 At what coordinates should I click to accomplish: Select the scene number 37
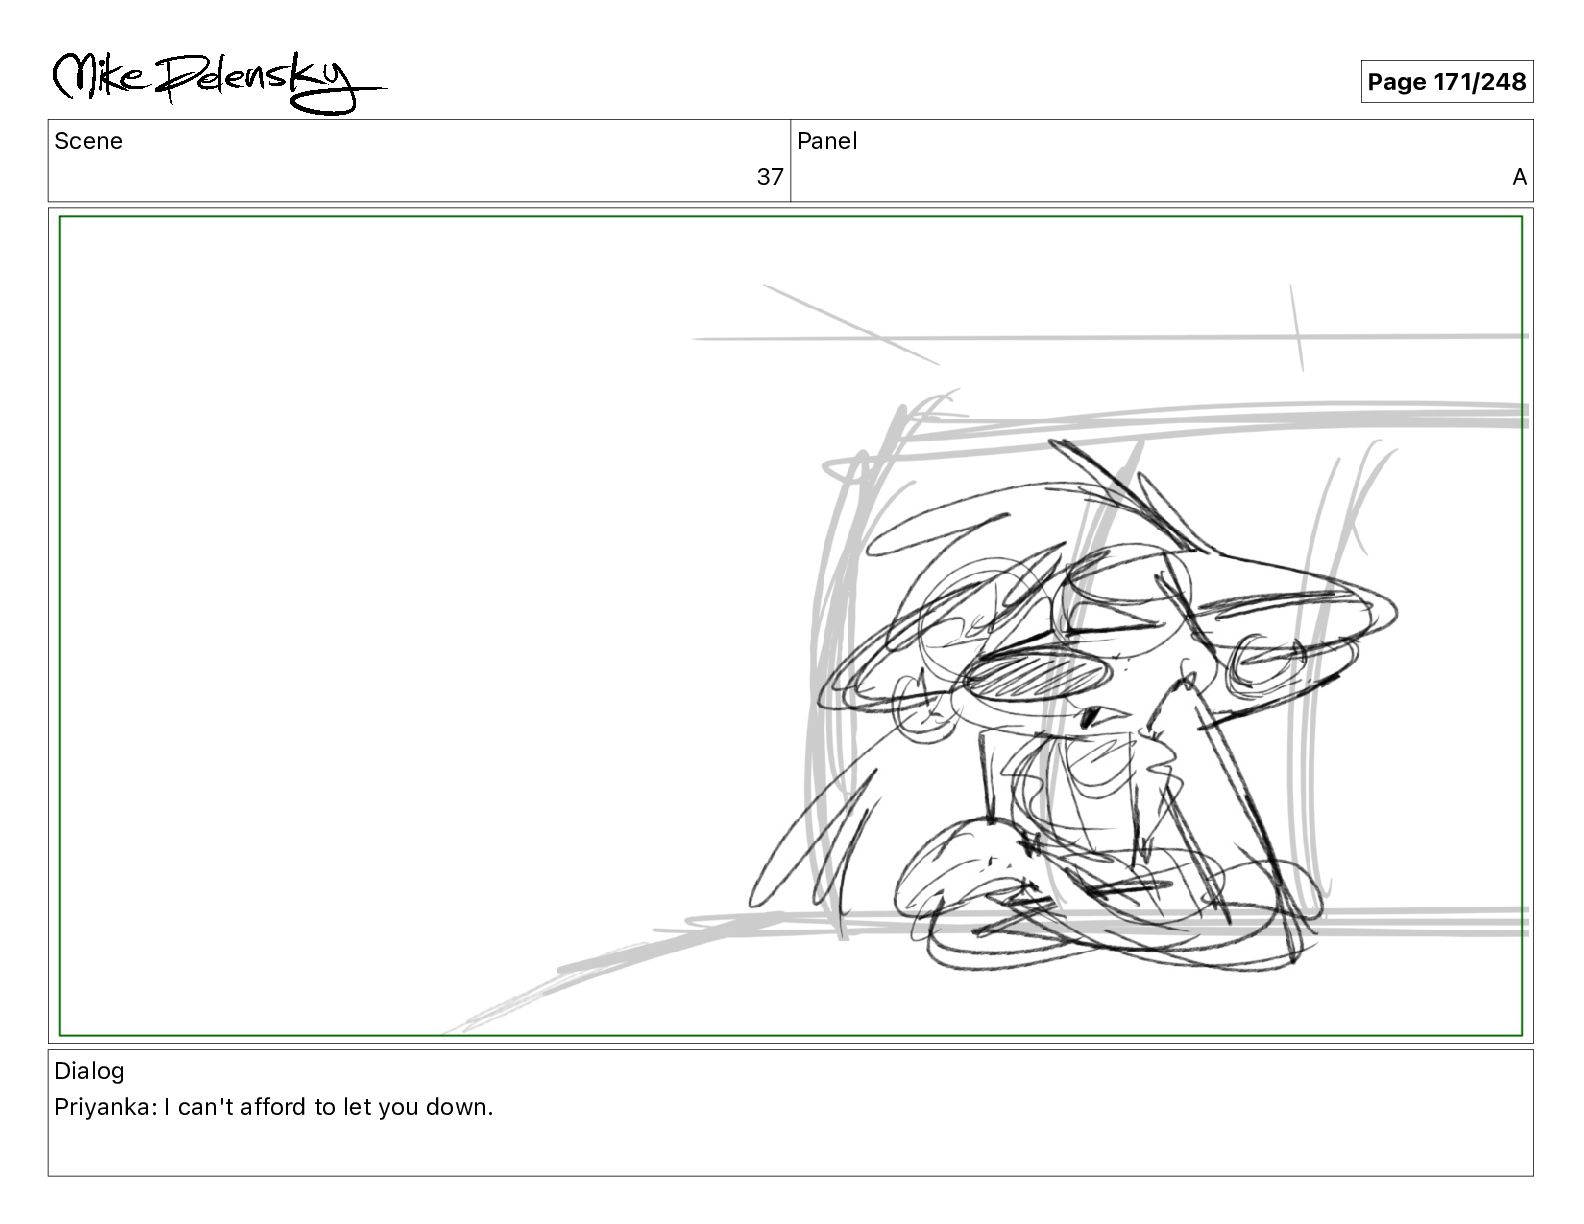coord(770,177)
